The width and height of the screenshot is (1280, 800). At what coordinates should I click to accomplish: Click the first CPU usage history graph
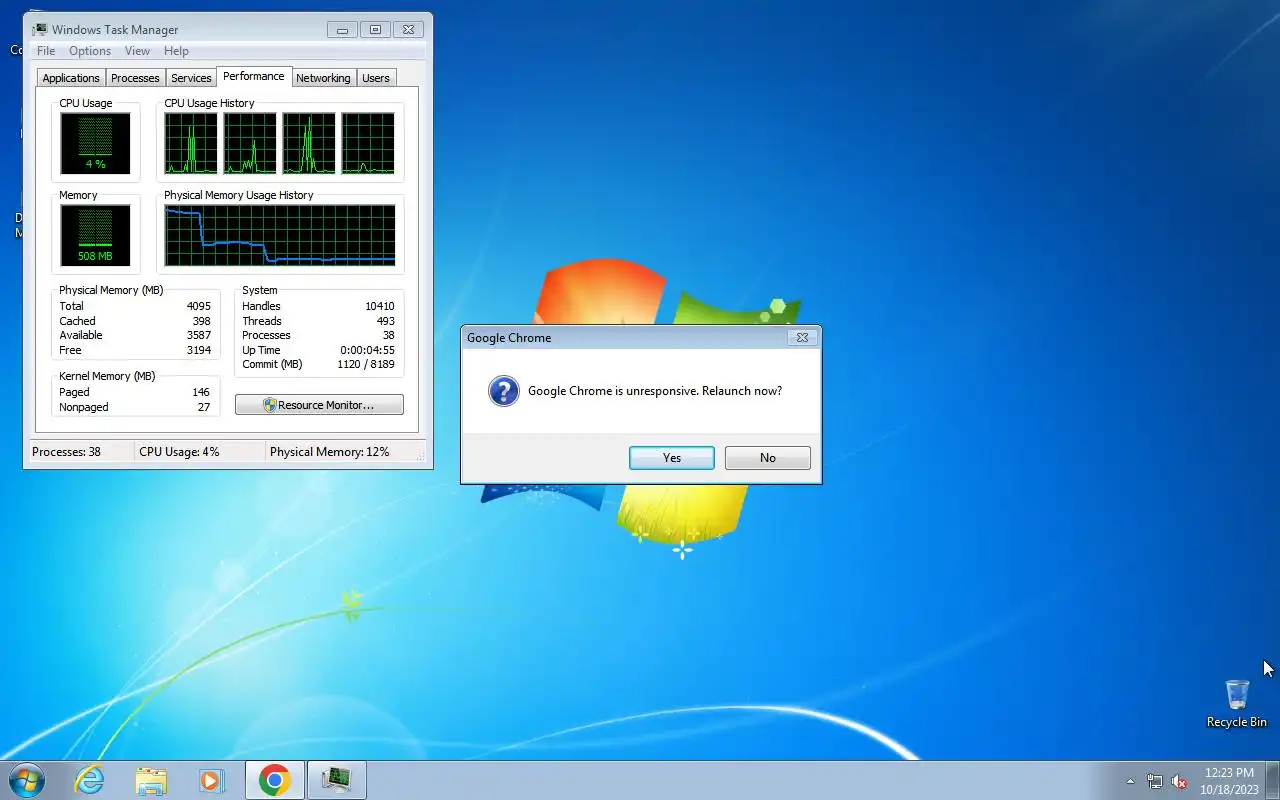191,143
